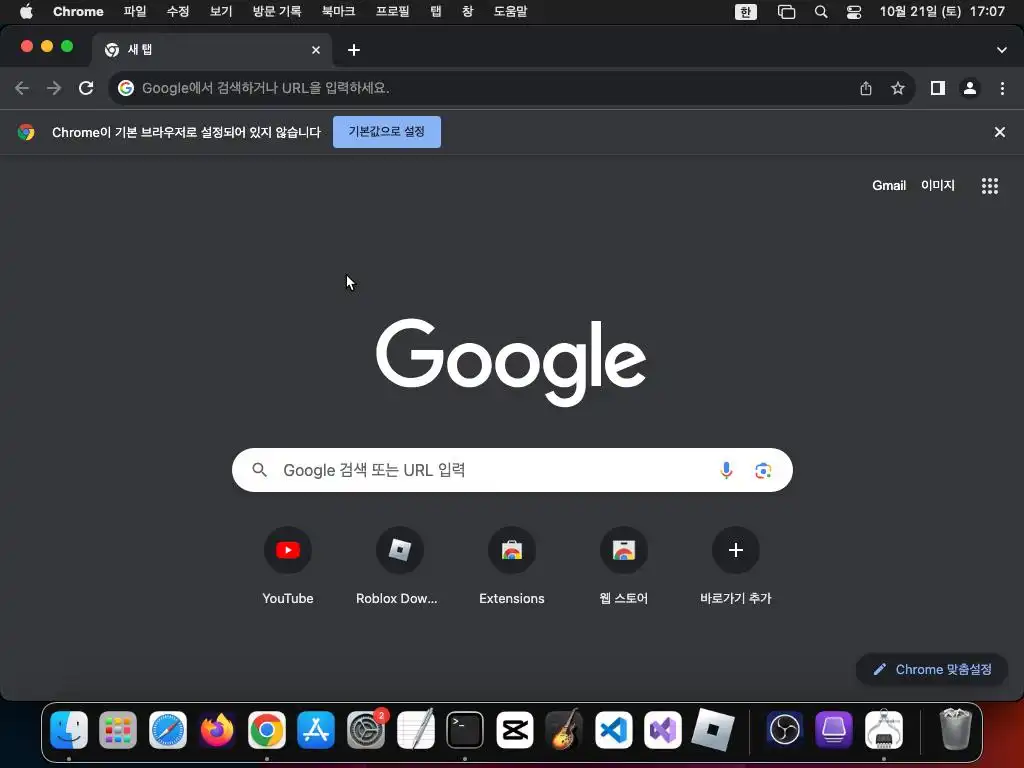Launch Safari from the Dock

168,729
